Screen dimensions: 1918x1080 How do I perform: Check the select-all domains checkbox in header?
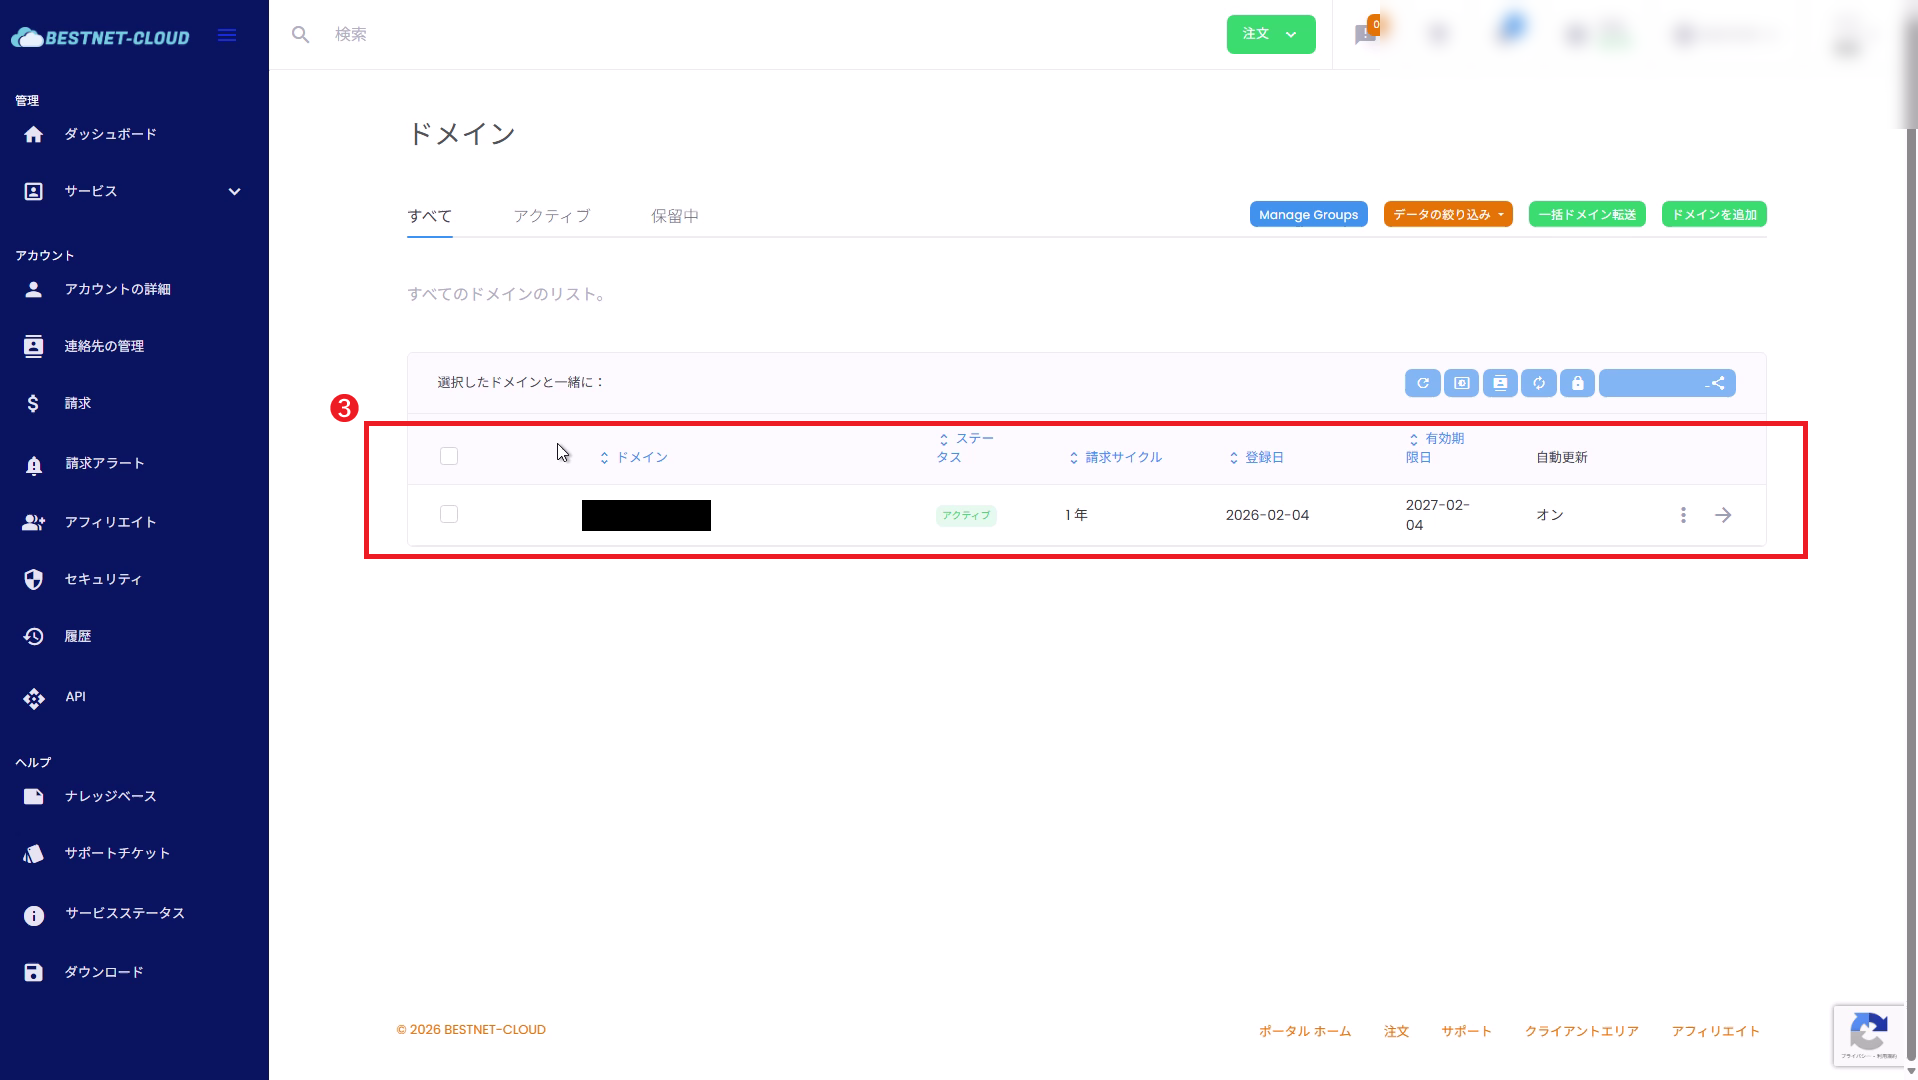(449, 456)
